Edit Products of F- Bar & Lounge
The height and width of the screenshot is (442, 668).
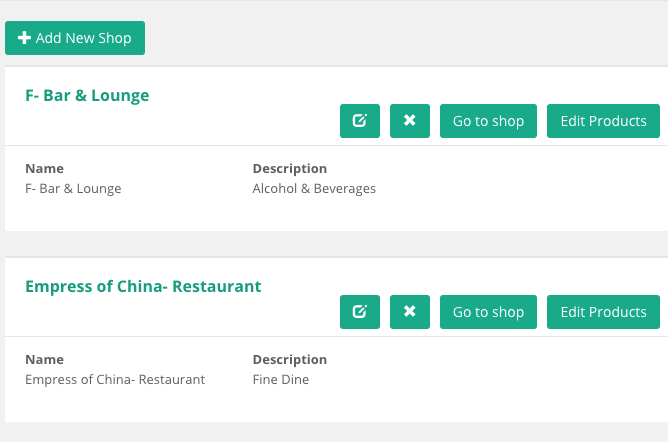[603, 121]
